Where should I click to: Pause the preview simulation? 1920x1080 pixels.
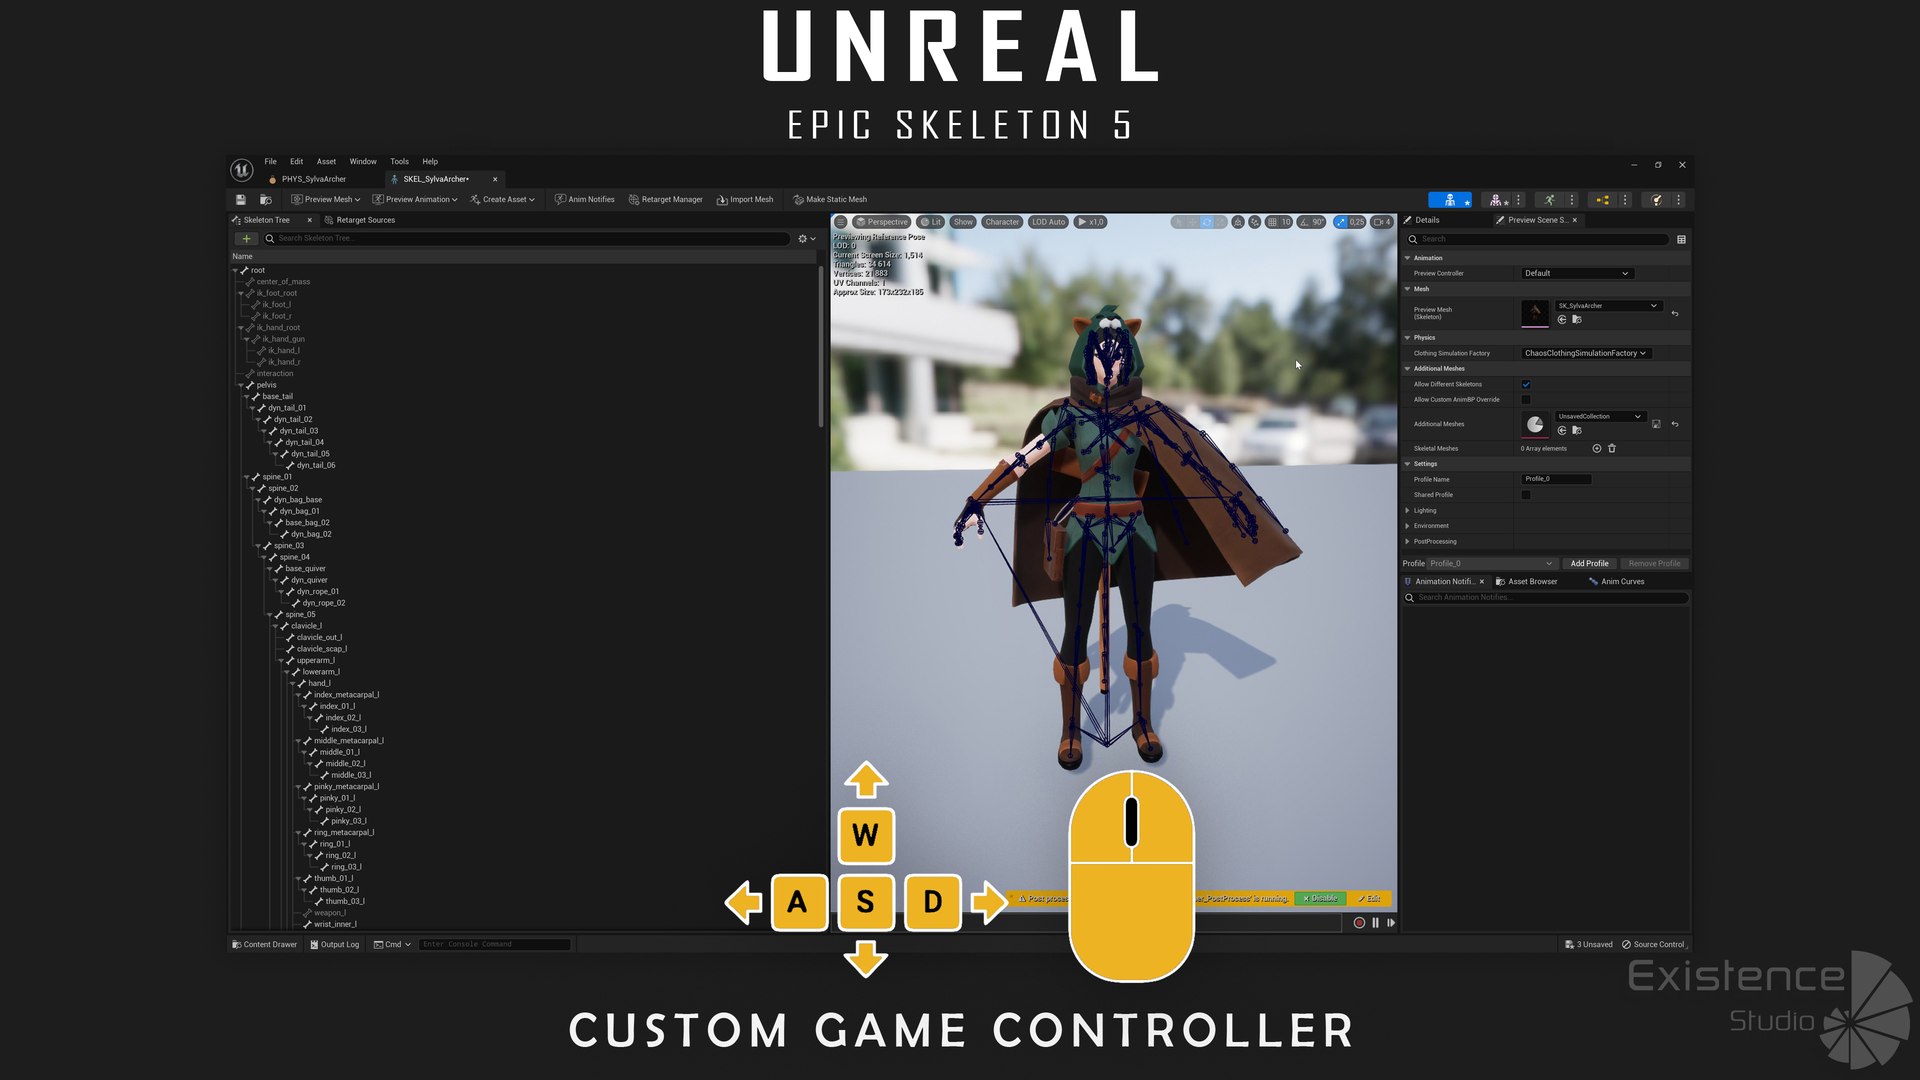click(x=1375, y=923)
